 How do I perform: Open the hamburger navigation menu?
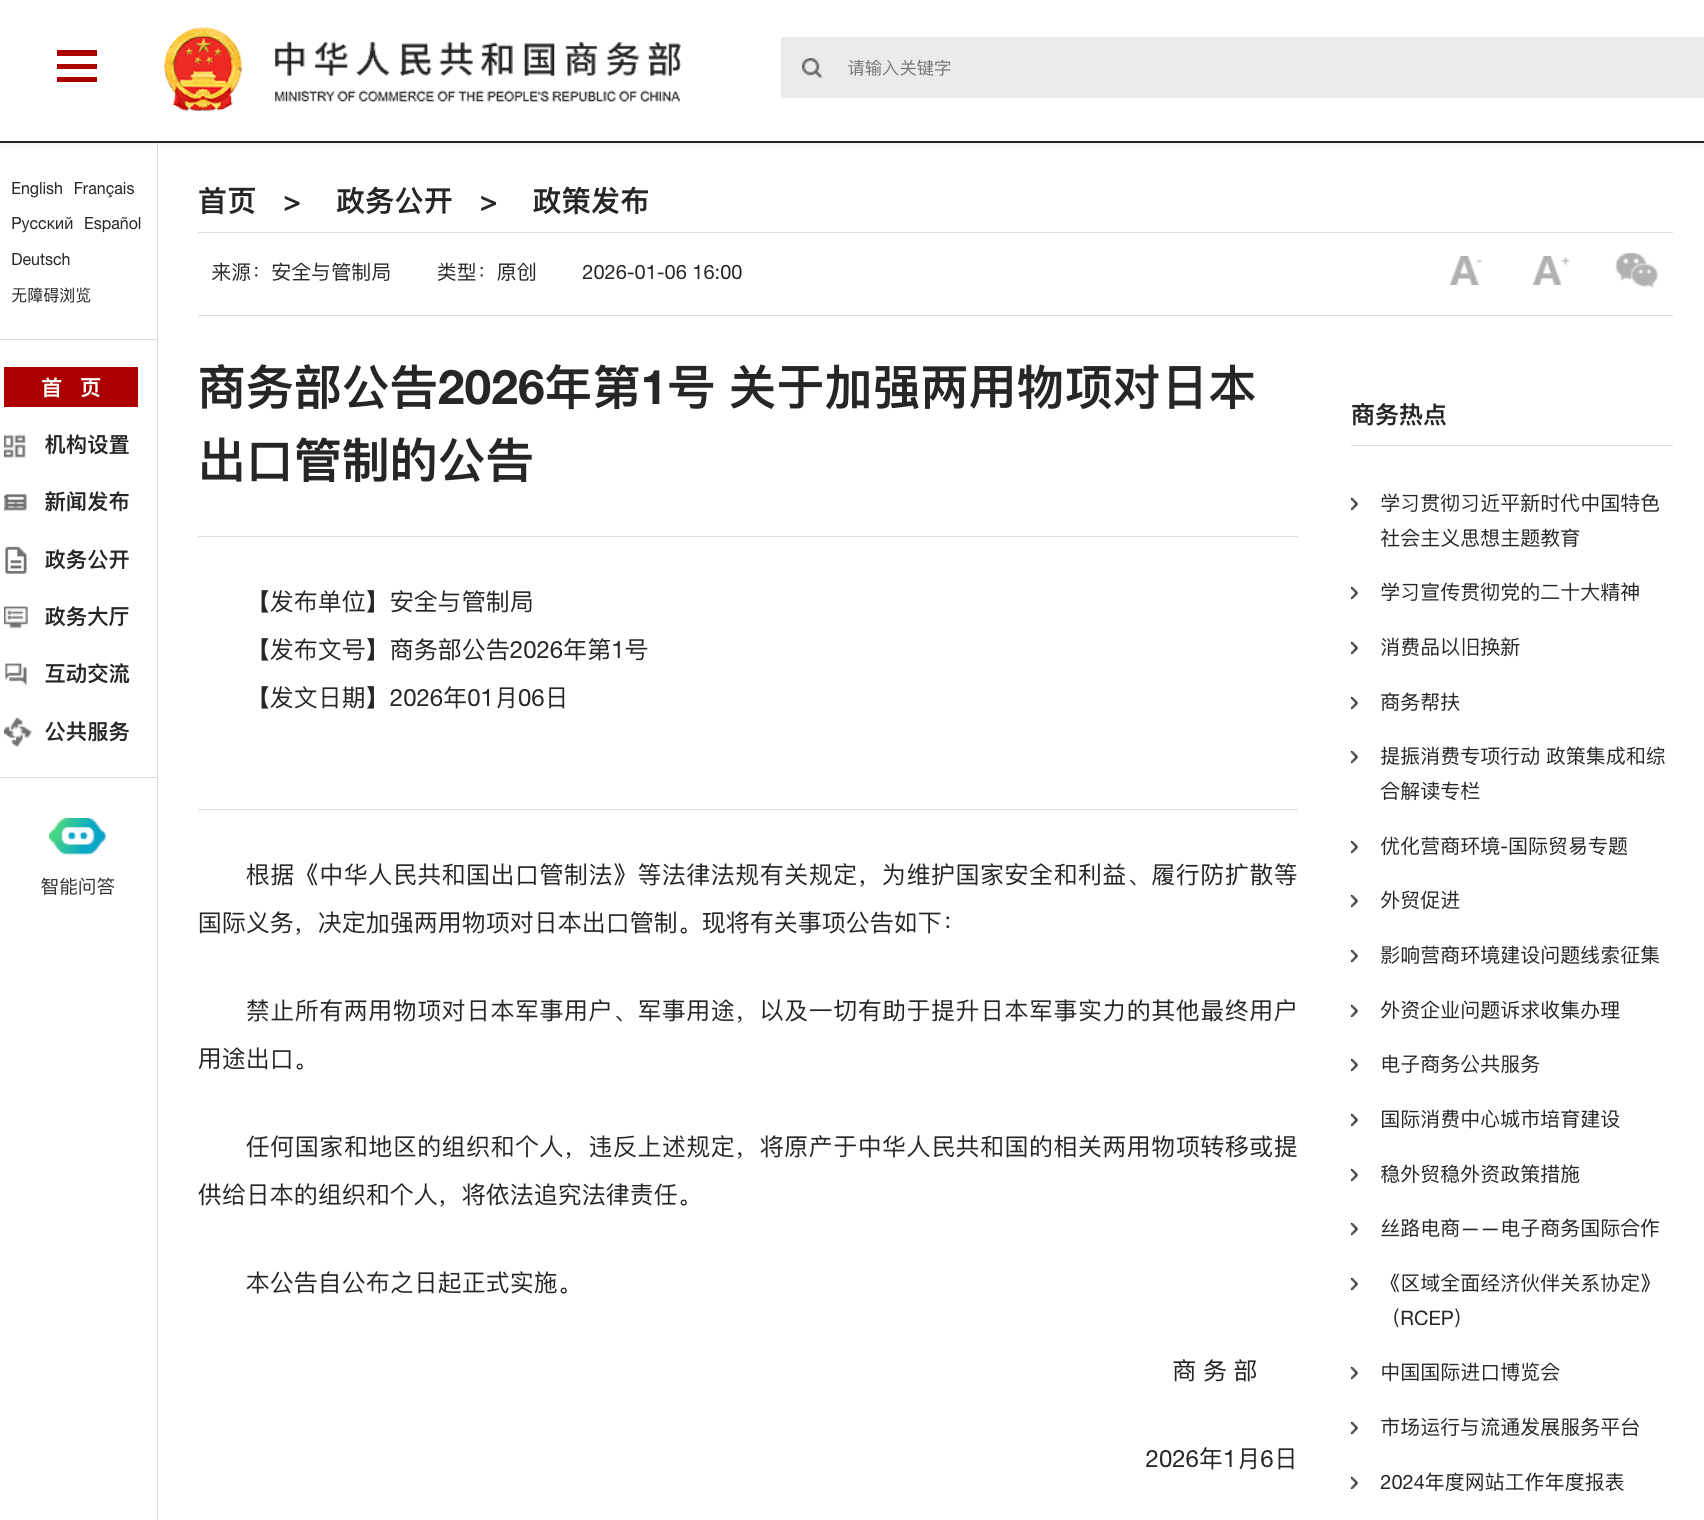click(76, 66)
